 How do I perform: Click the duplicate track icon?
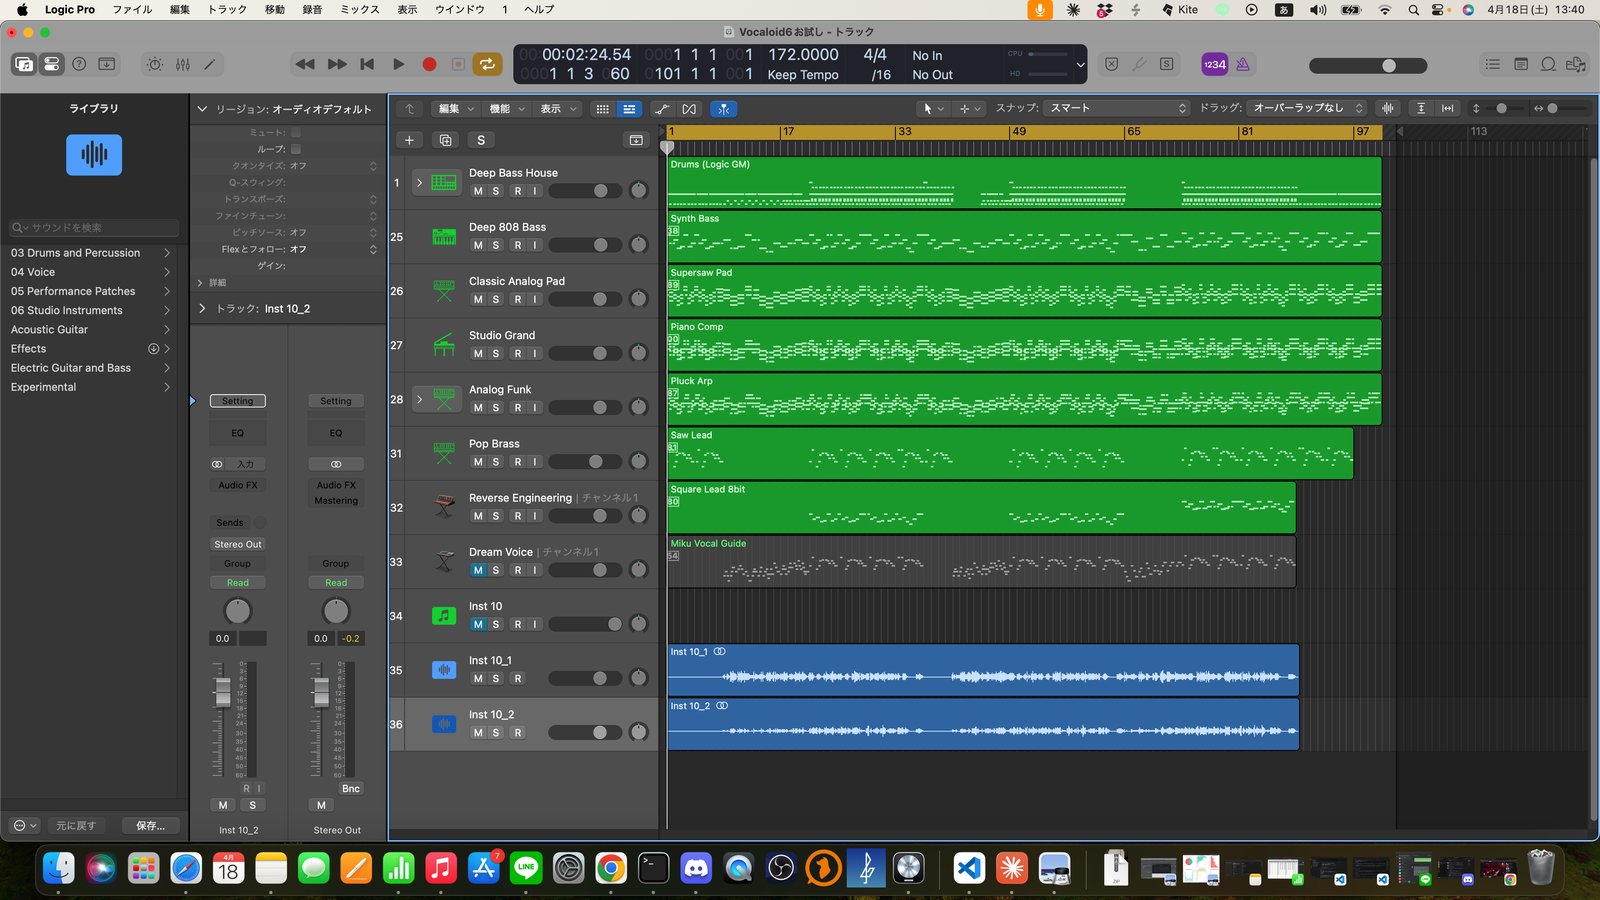(446, 140)
